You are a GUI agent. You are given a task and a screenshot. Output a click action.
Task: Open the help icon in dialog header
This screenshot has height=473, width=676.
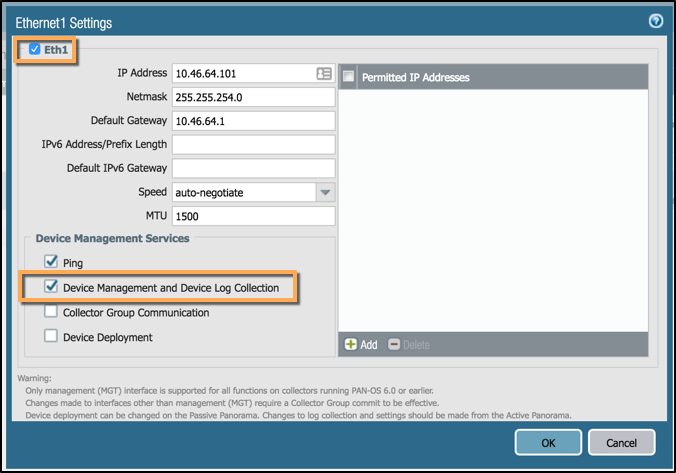click(x=656, y=20)
